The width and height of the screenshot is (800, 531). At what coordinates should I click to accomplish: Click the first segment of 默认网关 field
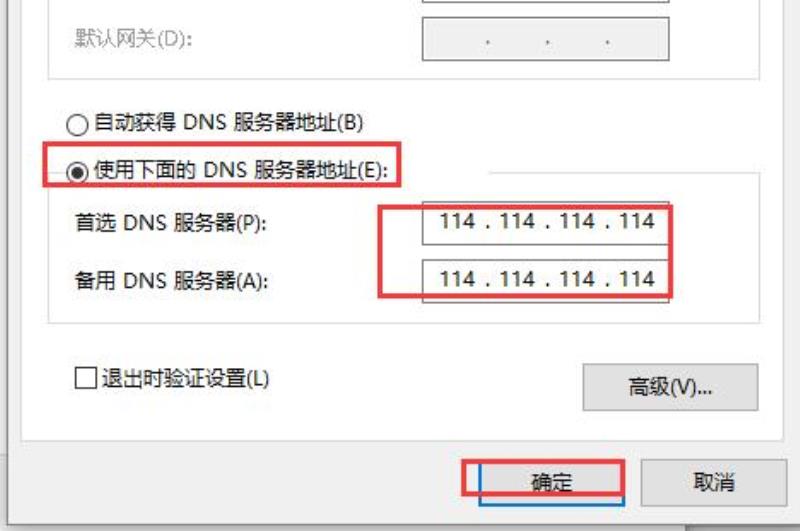pos(455,39)
